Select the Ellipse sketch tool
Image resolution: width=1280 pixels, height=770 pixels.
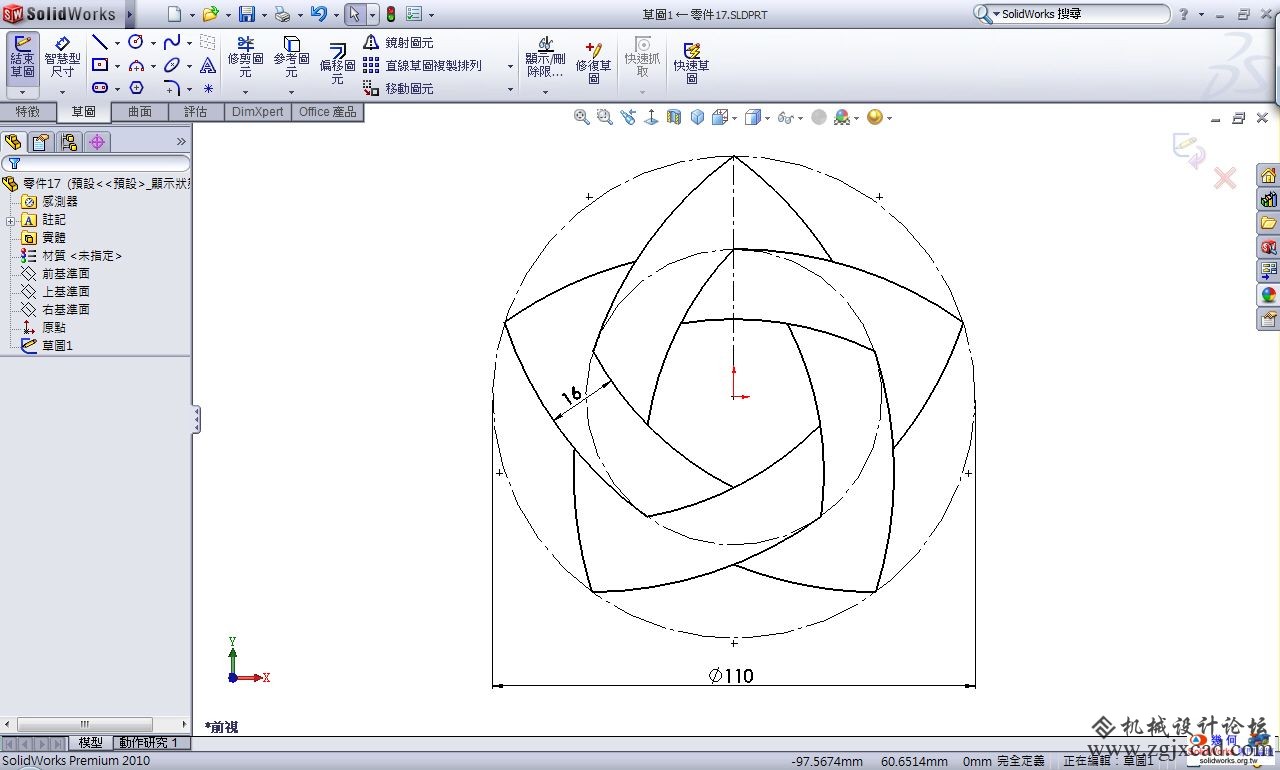(172, 65)
